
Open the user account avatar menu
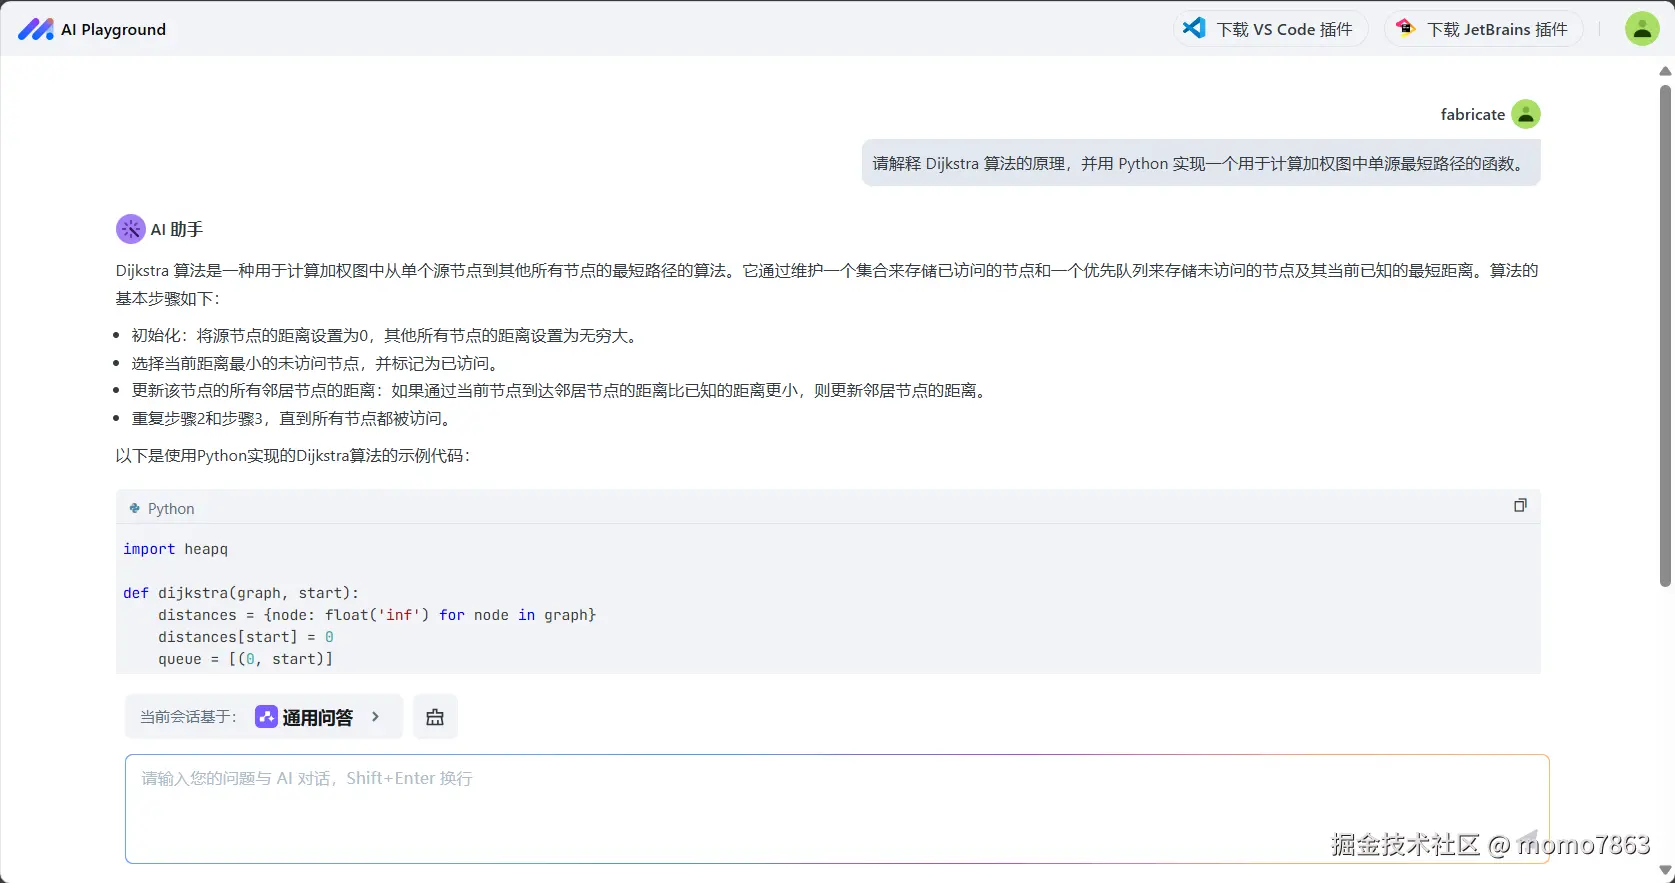tap(1642, 29)
